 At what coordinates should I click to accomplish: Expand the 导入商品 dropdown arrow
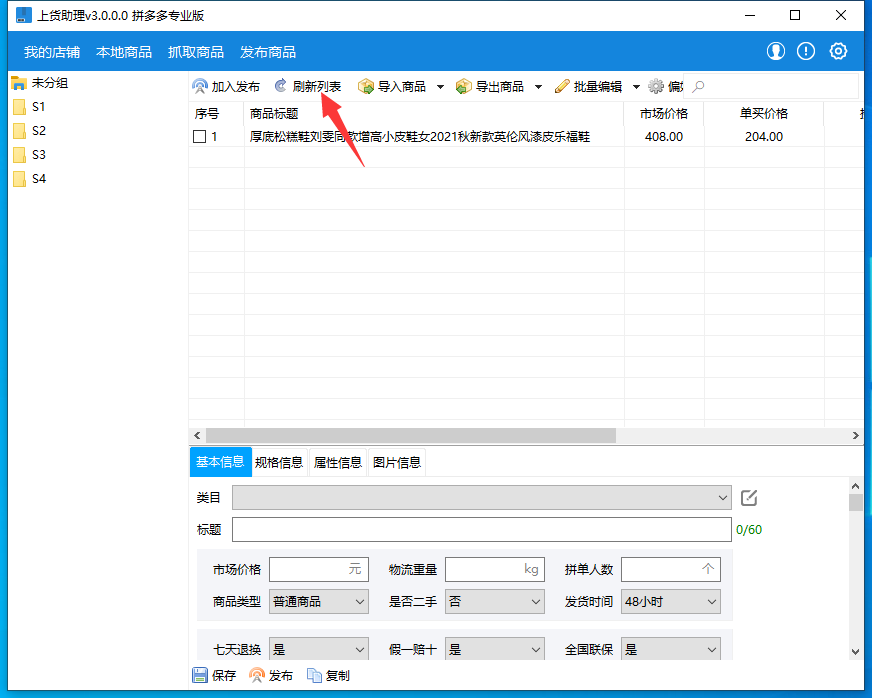440,87
